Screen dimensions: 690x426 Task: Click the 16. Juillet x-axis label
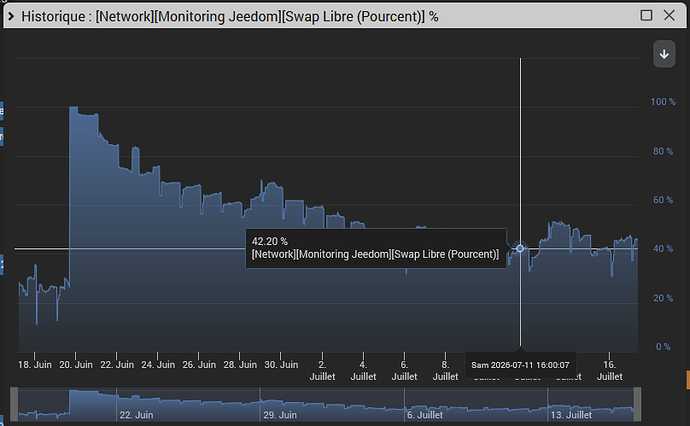click(x=609, y=371)
